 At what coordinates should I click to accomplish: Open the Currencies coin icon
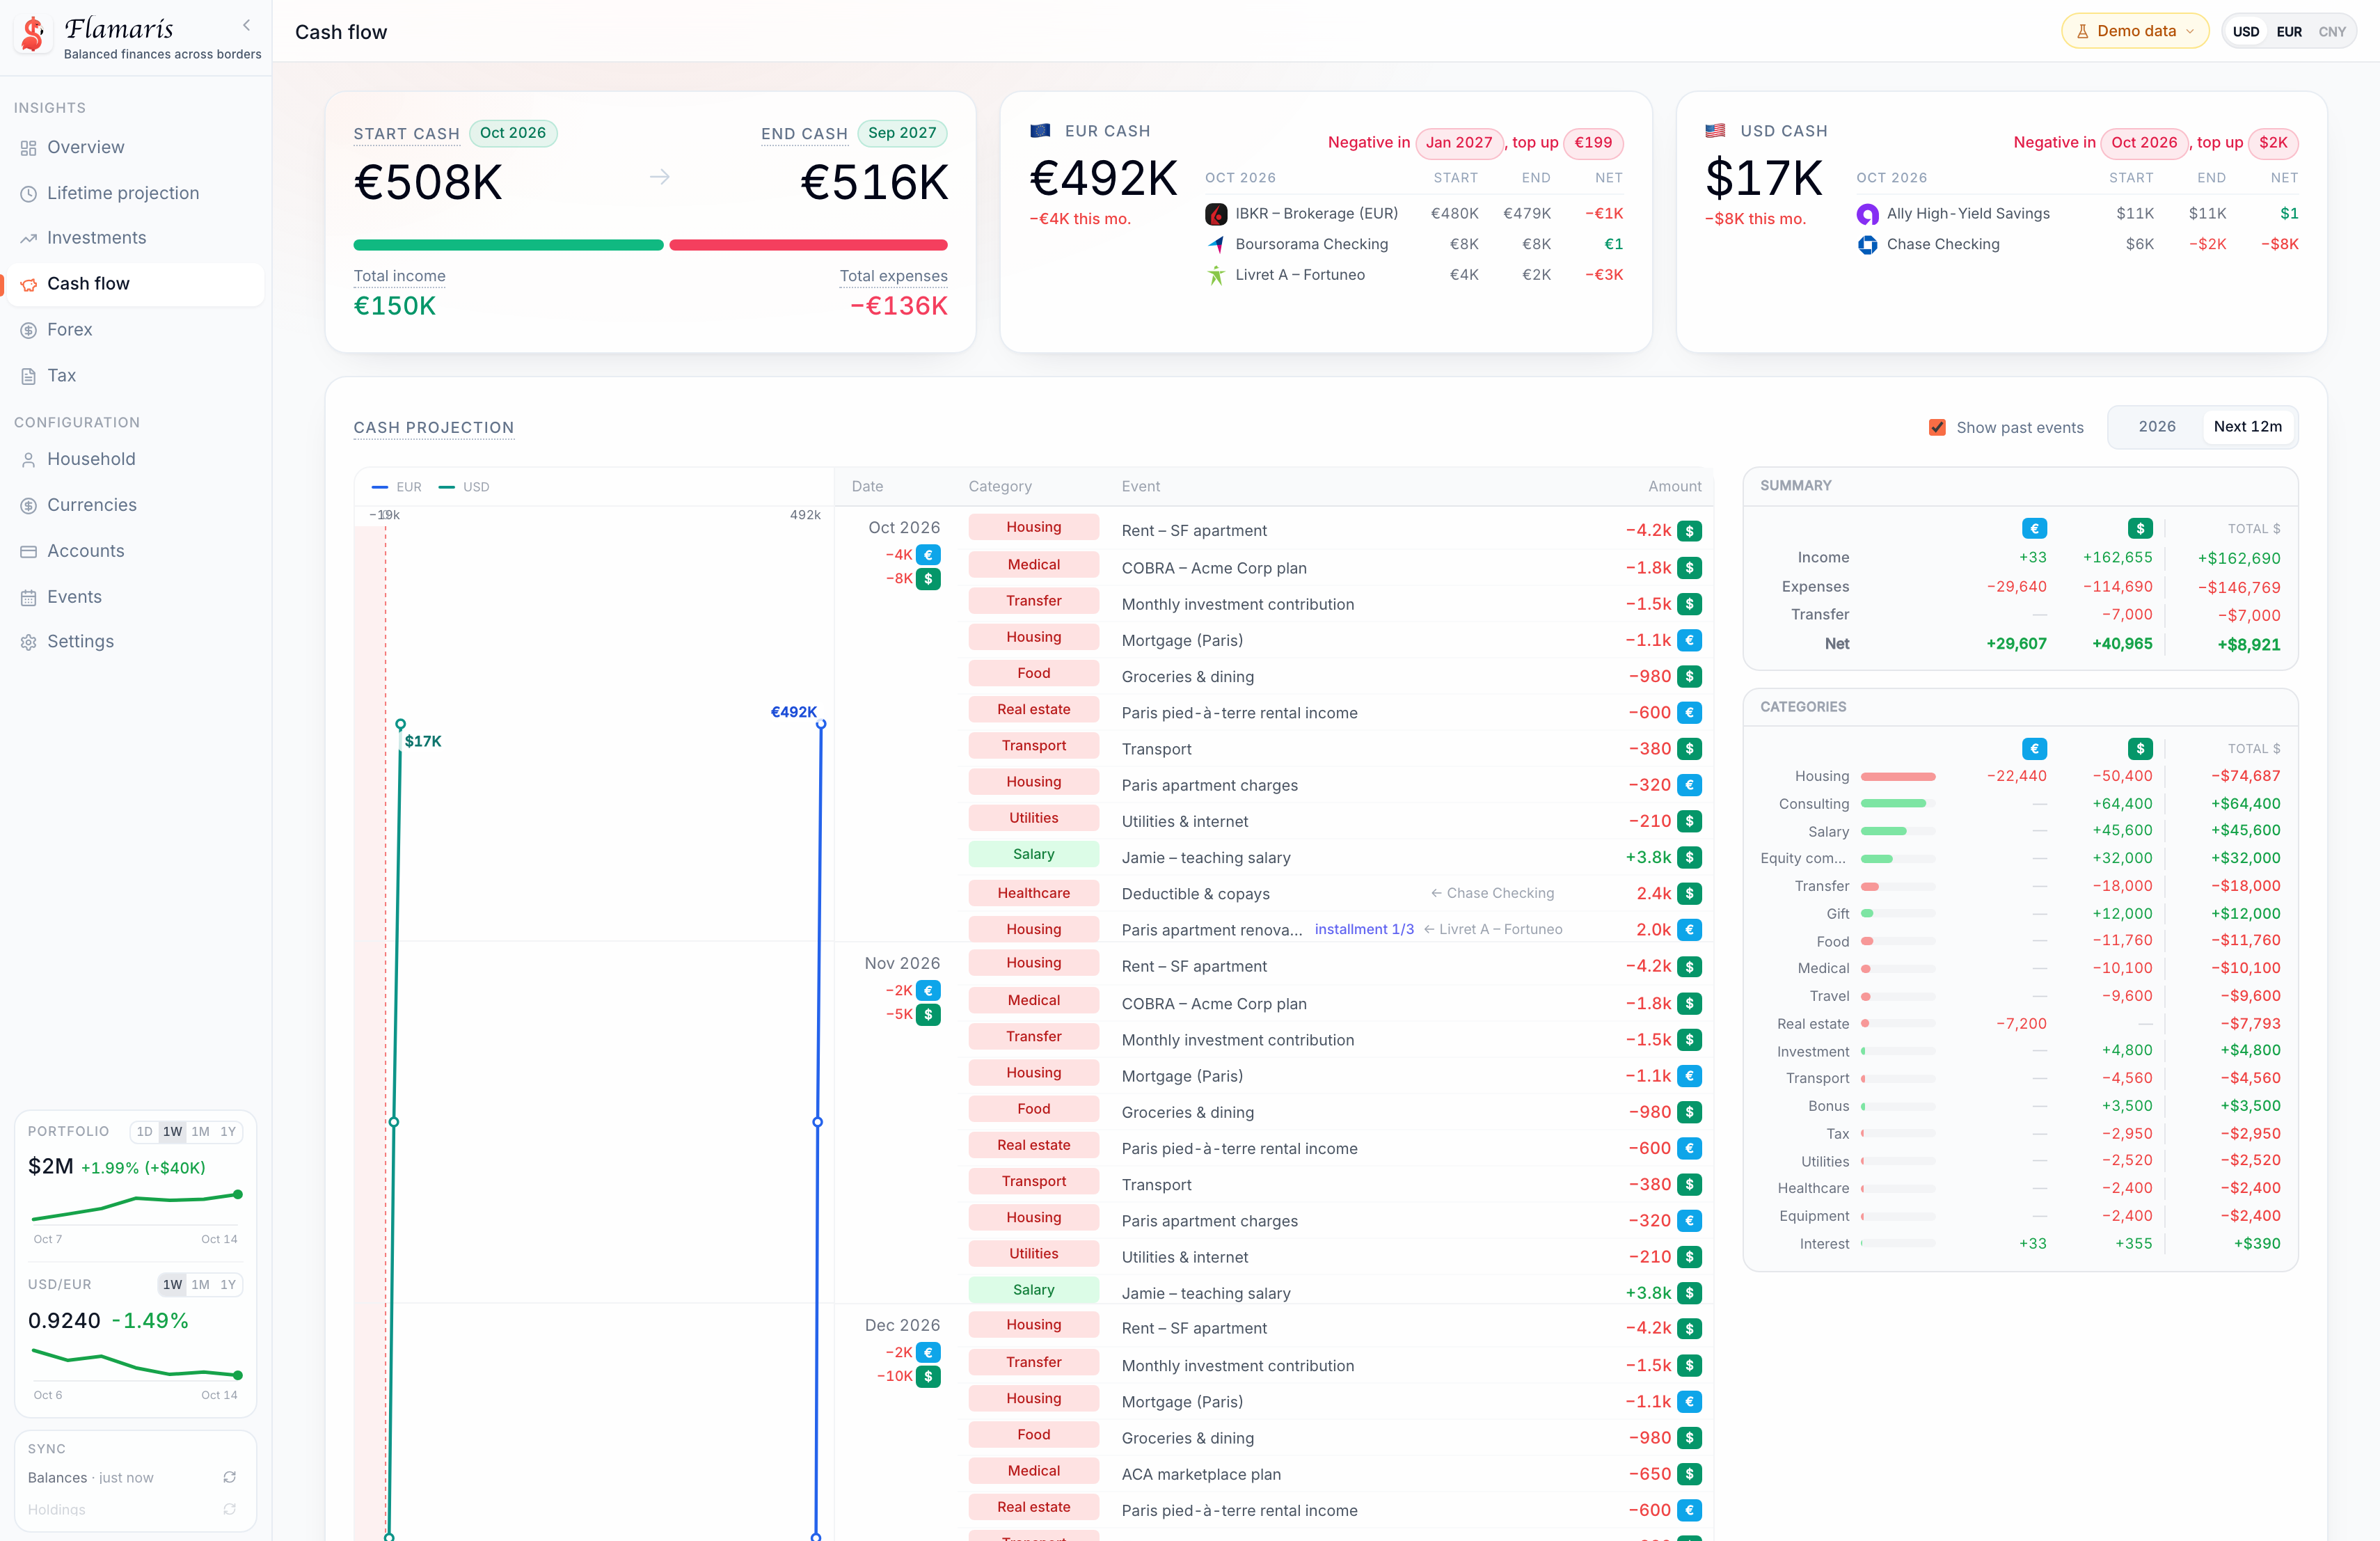point(28,506)
